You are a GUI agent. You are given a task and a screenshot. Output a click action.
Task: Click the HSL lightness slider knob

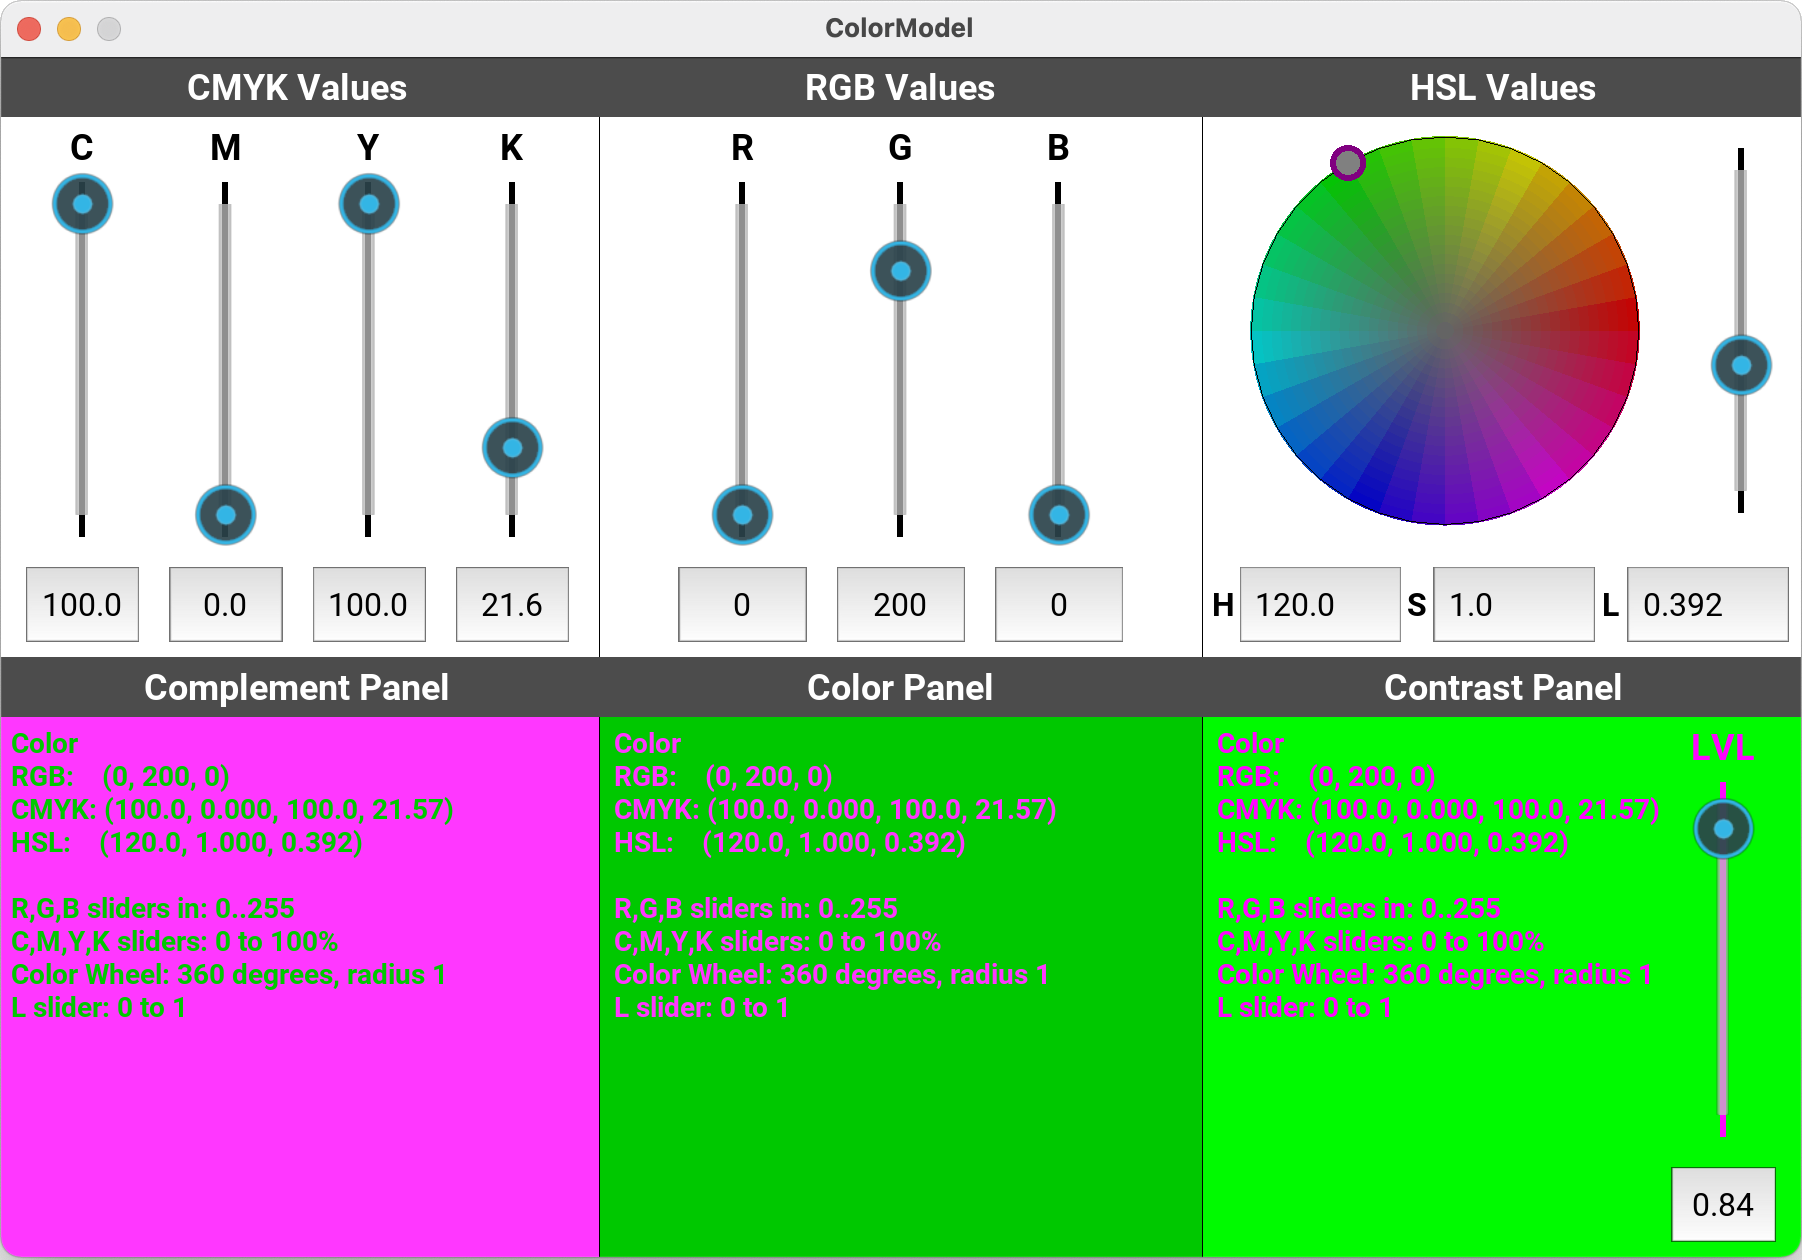(1741, 365)
